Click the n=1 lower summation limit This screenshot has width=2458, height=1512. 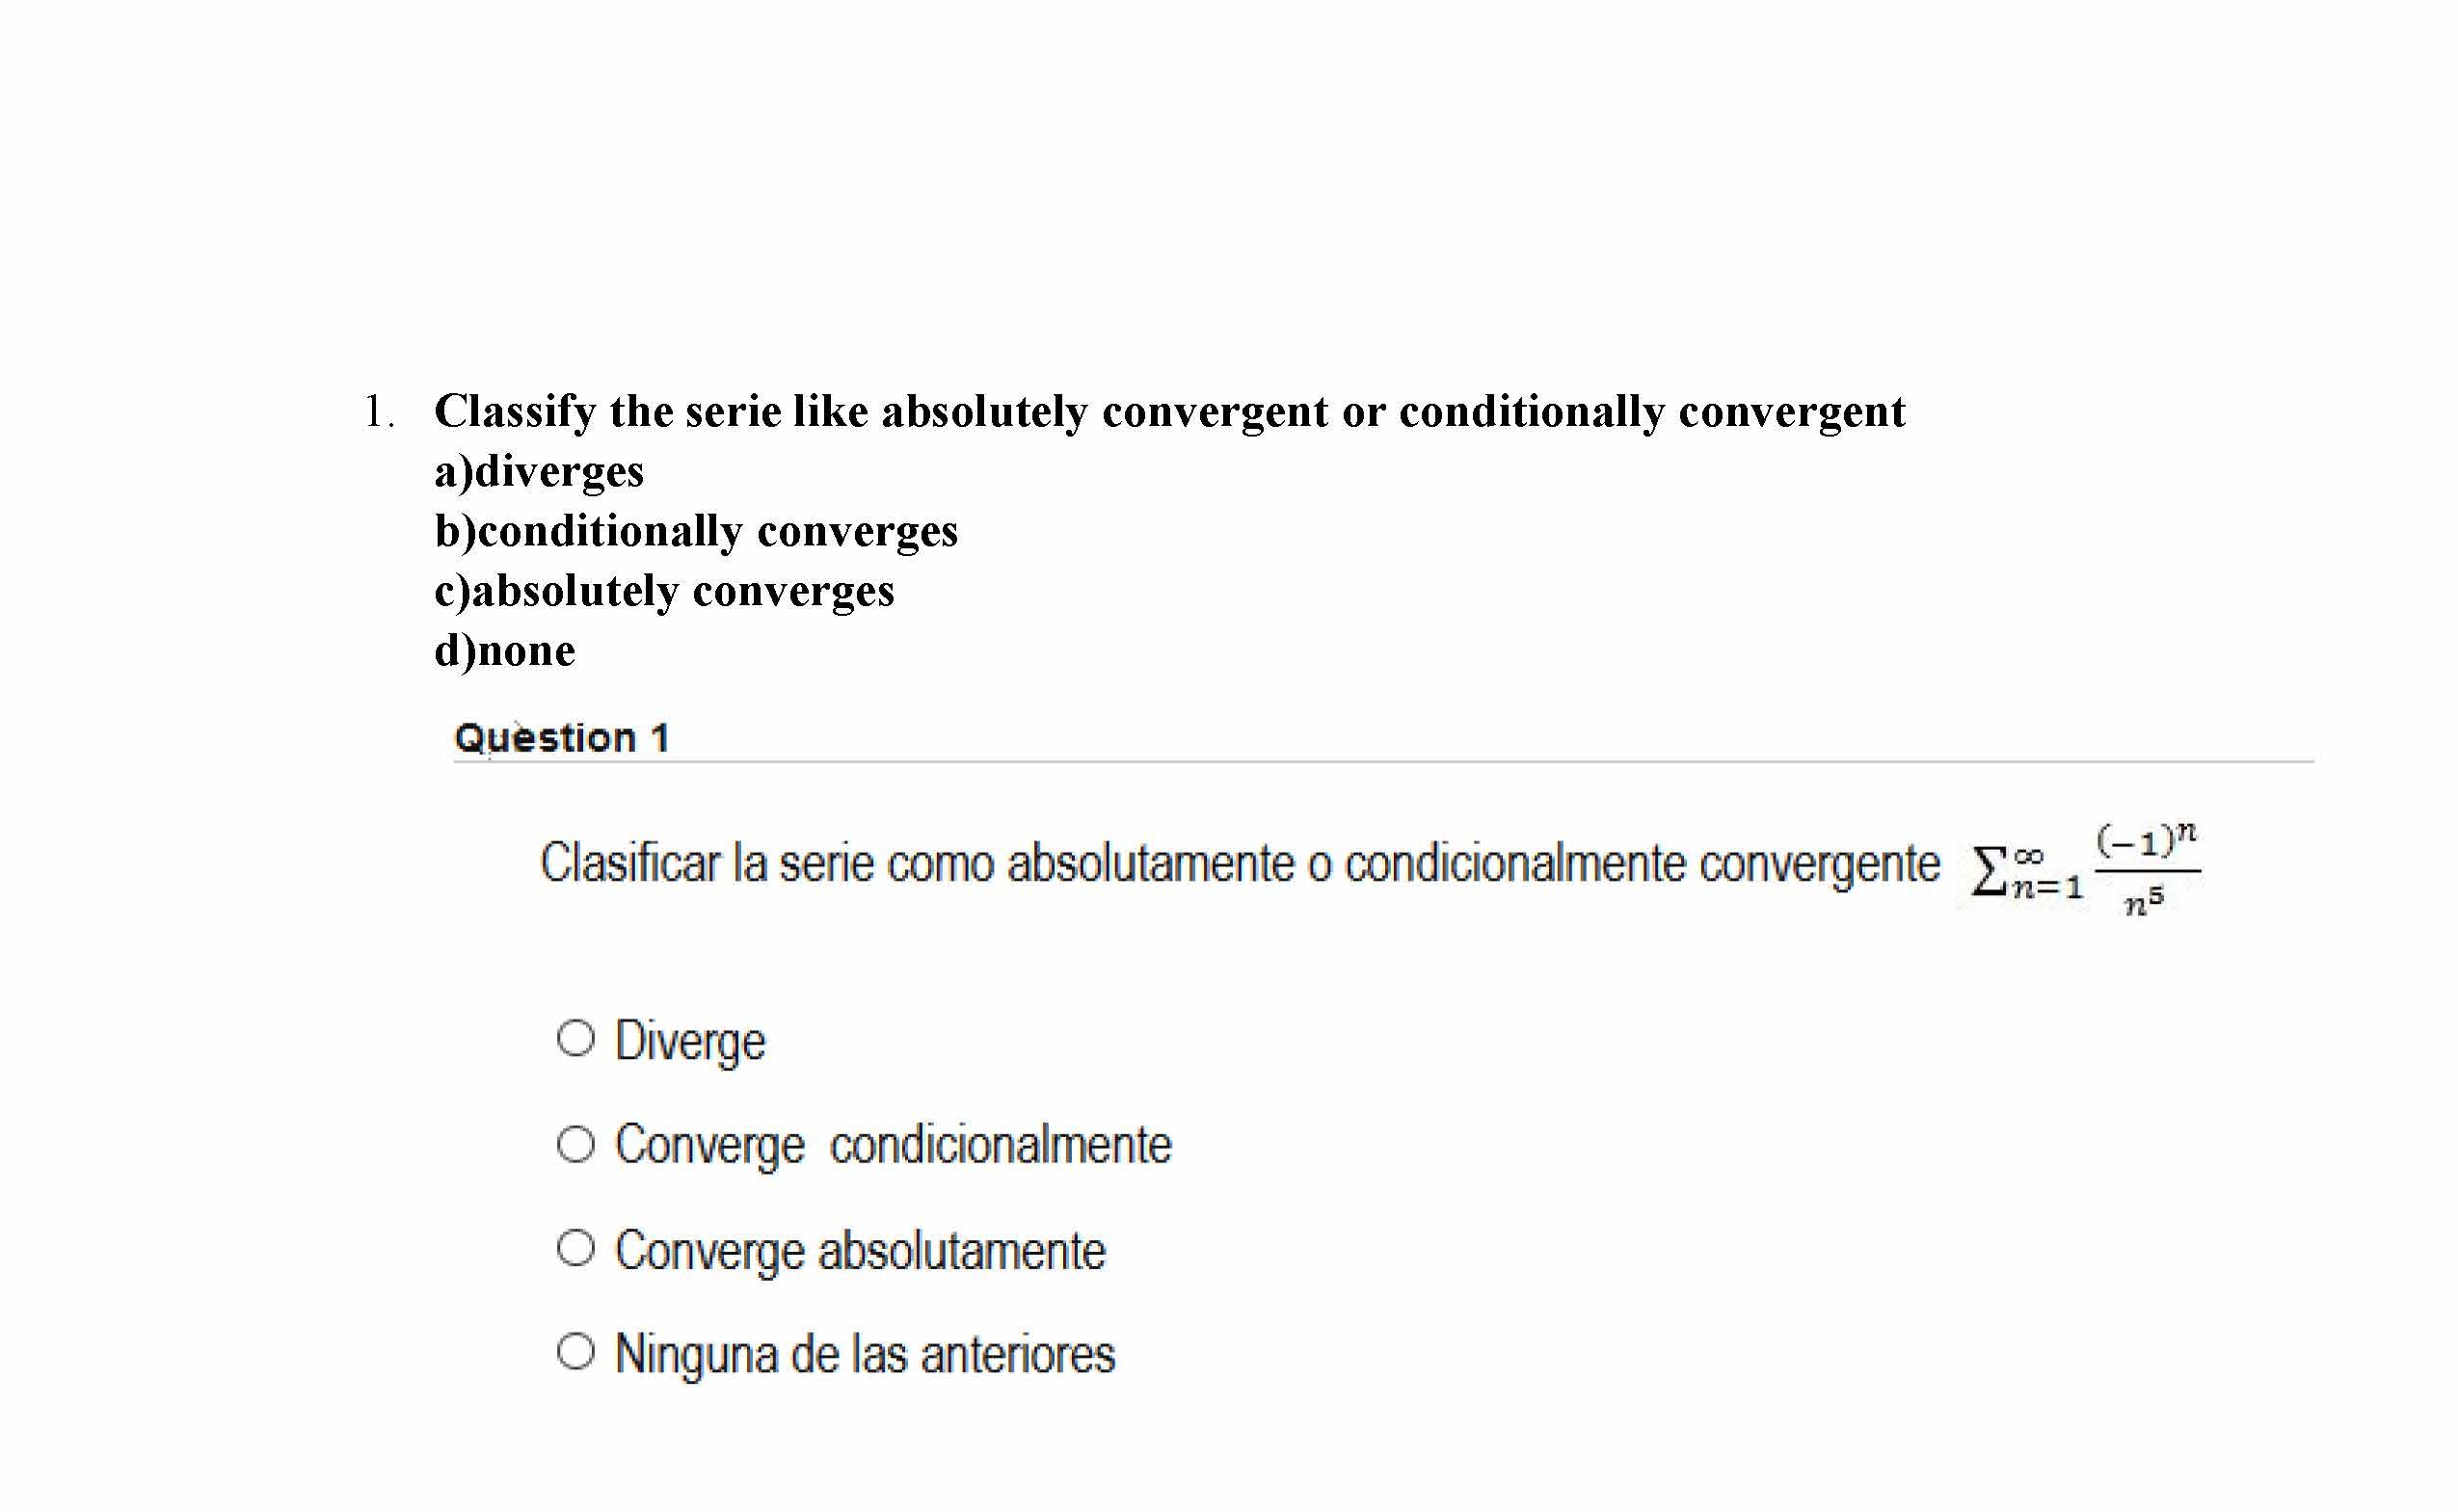click(x=2048, y=888)
